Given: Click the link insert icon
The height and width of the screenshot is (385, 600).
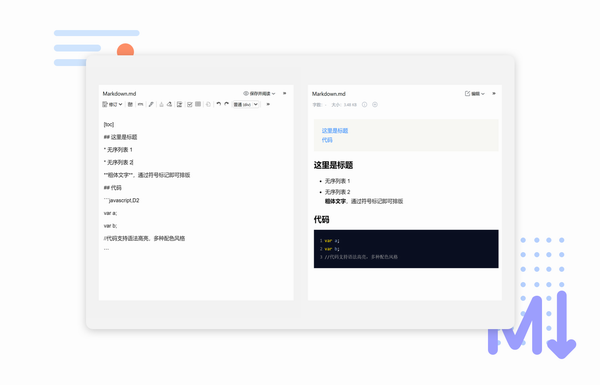Looking at the screenshot, I should click(140, 104).
